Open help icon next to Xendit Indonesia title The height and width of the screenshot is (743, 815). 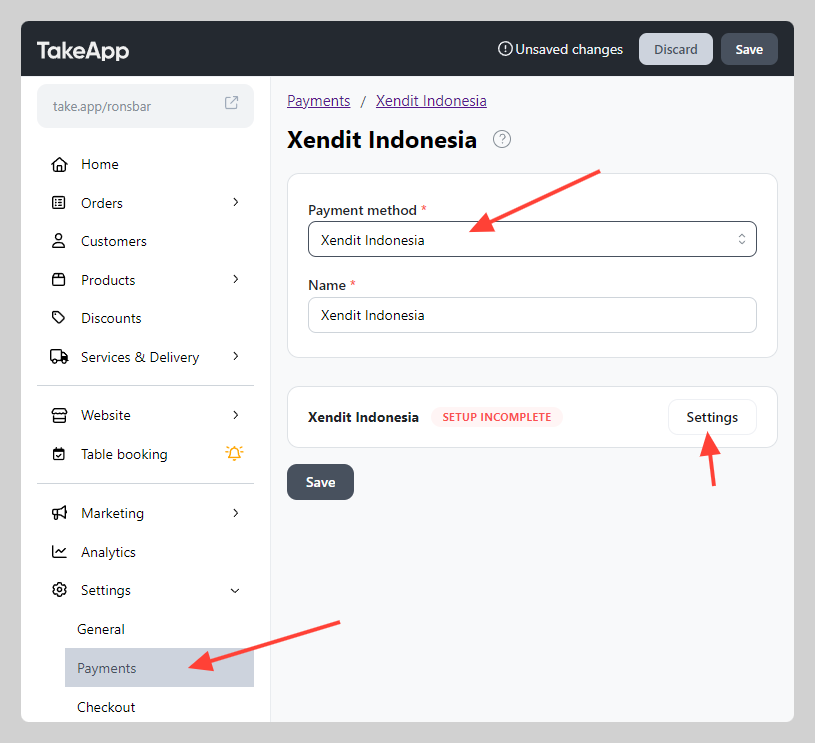[502, 139]
